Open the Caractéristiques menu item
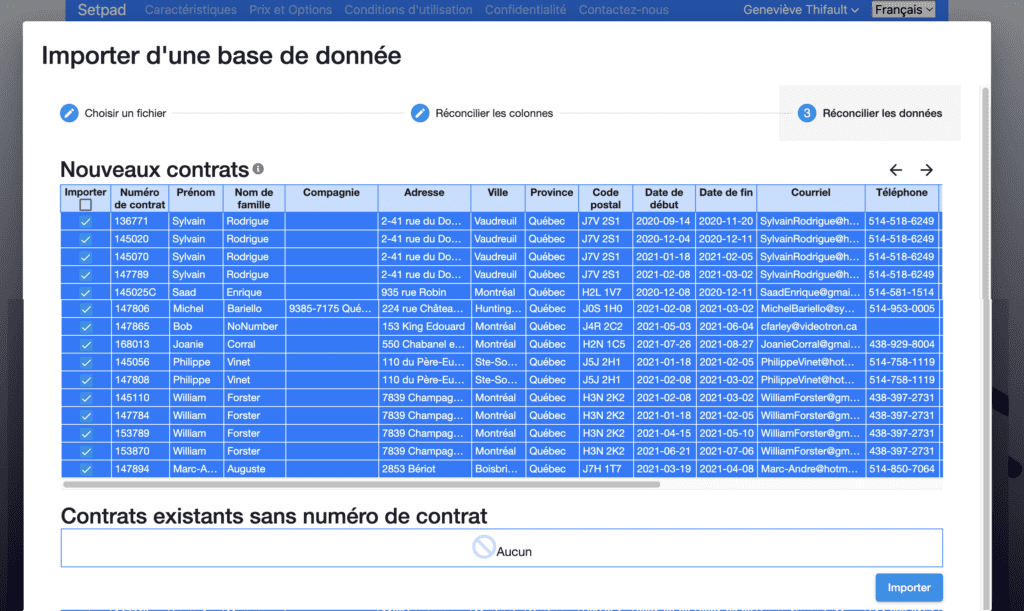This screenshot has width=1024, height=611. (x=190, y=10)
